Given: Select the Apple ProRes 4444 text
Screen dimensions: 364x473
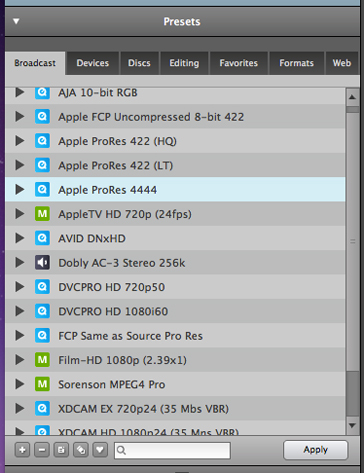Looking at the screenshot, I should (x=107, y=190).
